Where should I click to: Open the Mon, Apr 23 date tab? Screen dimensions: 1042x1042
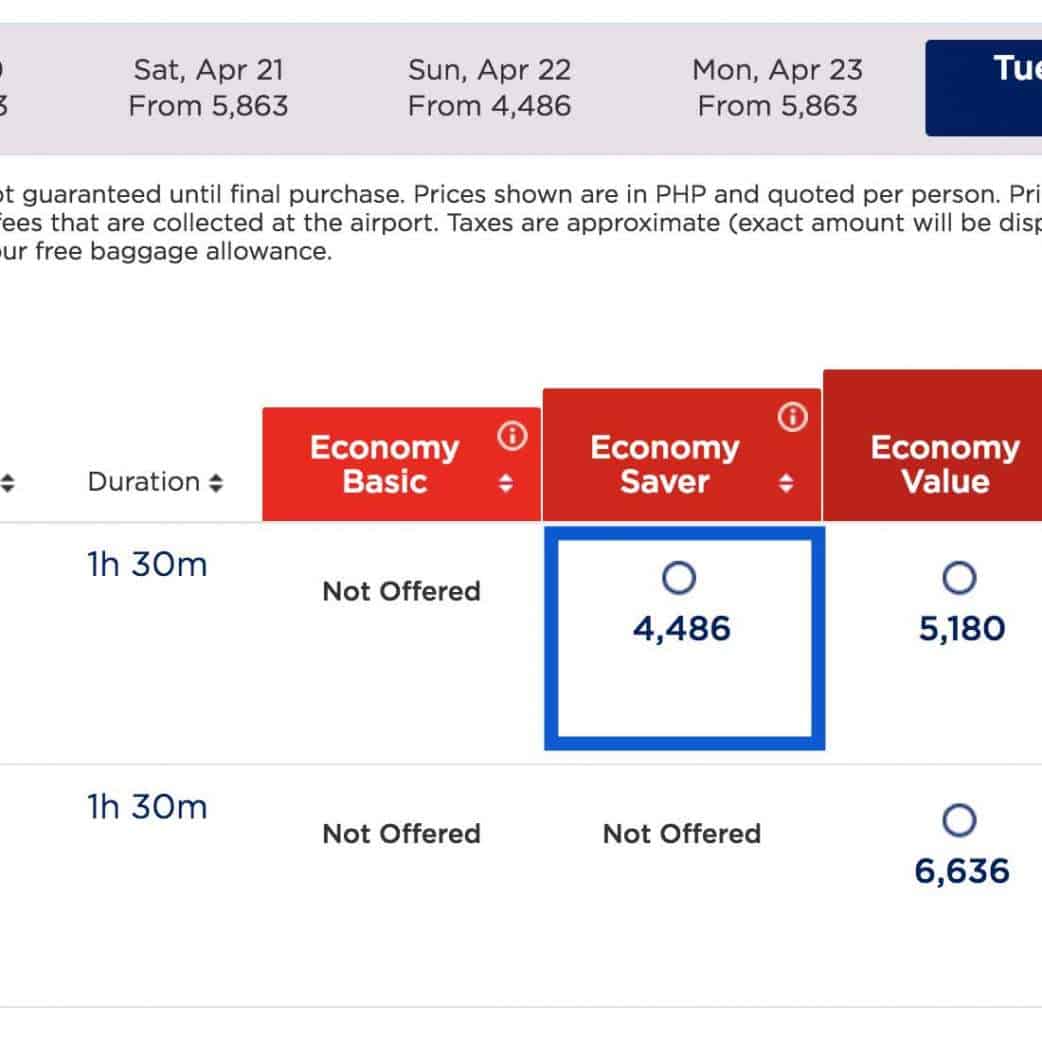click(777, 88)
